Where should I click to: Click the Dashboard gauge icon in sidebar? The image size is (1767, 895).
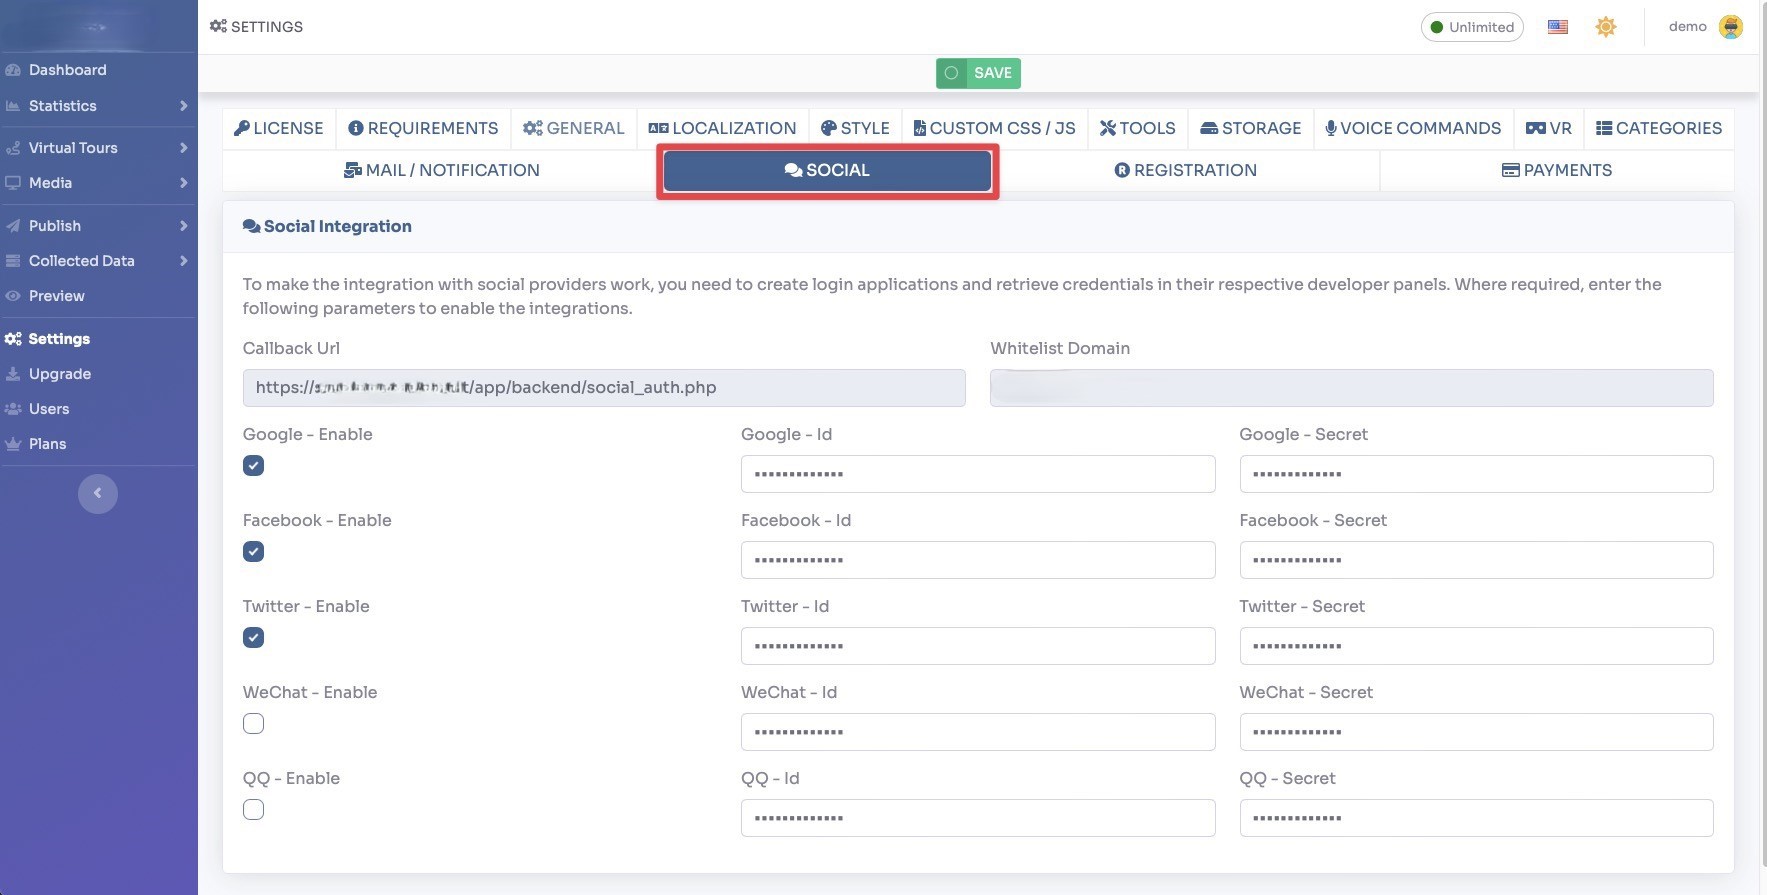coord(13,70)
